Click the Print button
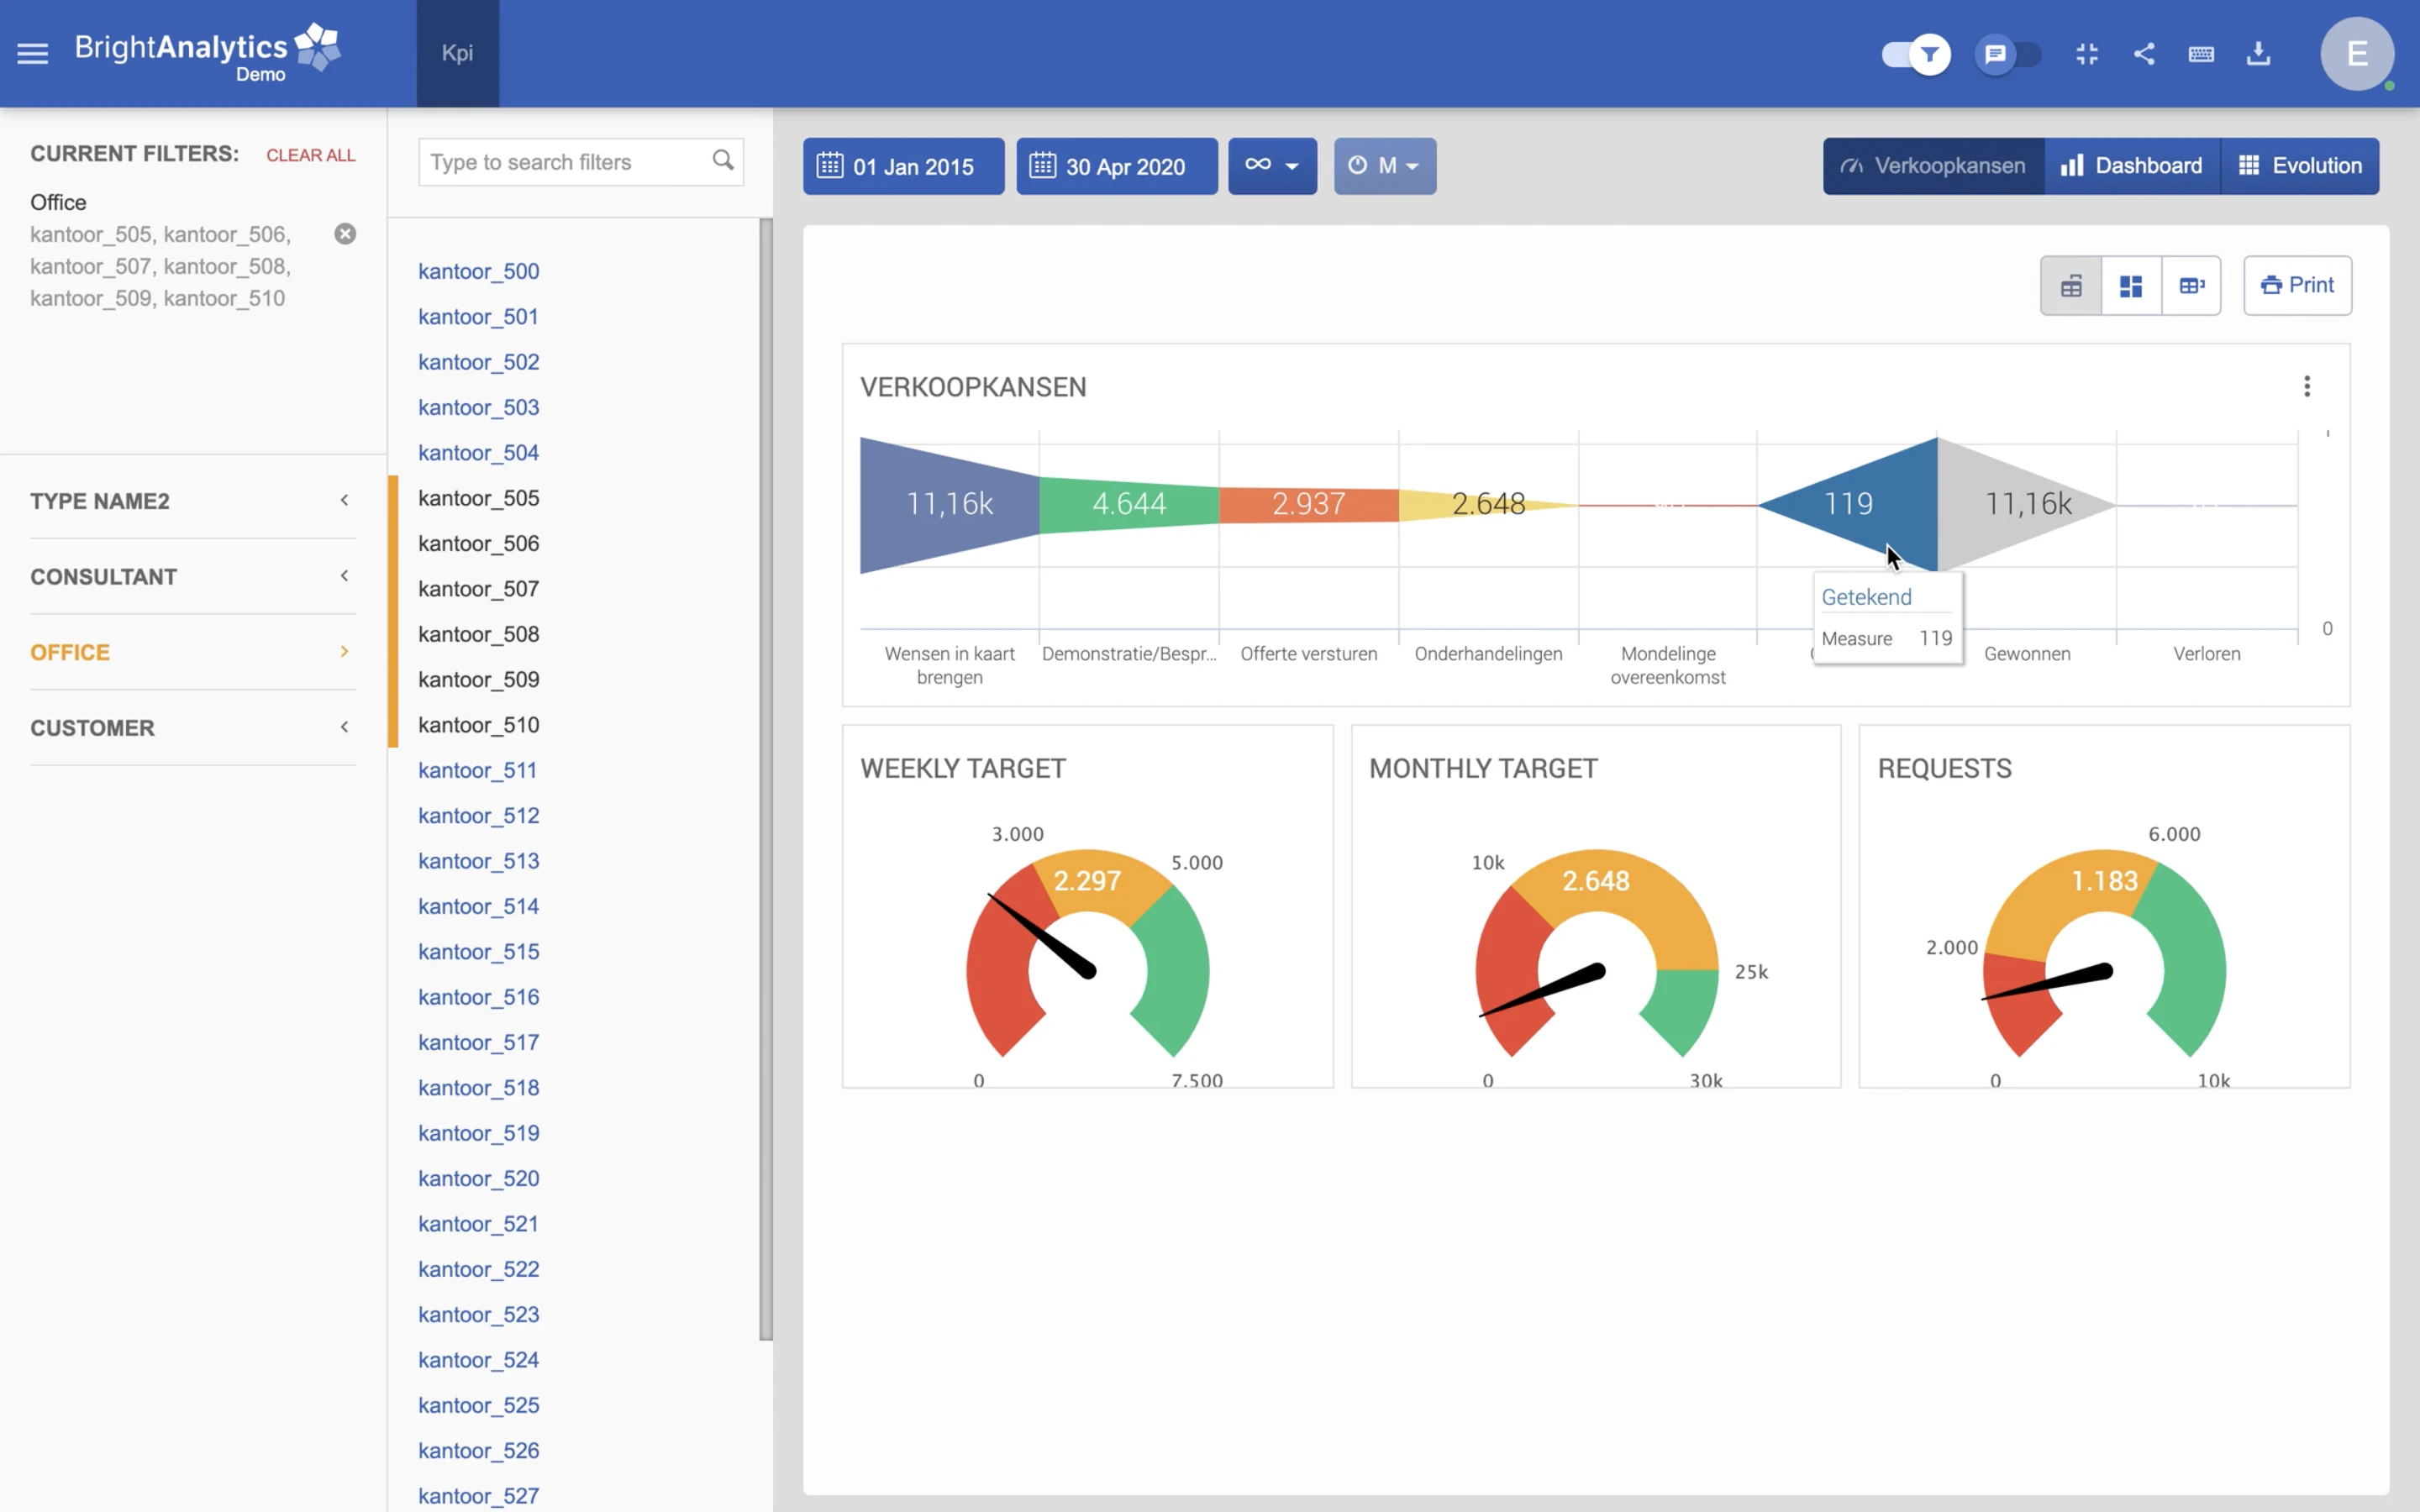2420x1512 pixels. [x=2298, y=285]
